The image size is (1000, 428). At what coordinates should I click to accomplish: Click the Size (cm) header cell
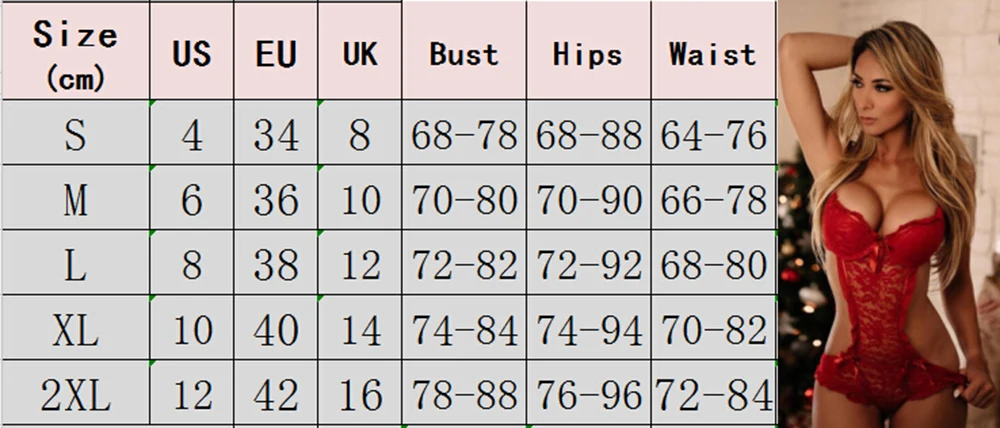click(x=75, y=51)
